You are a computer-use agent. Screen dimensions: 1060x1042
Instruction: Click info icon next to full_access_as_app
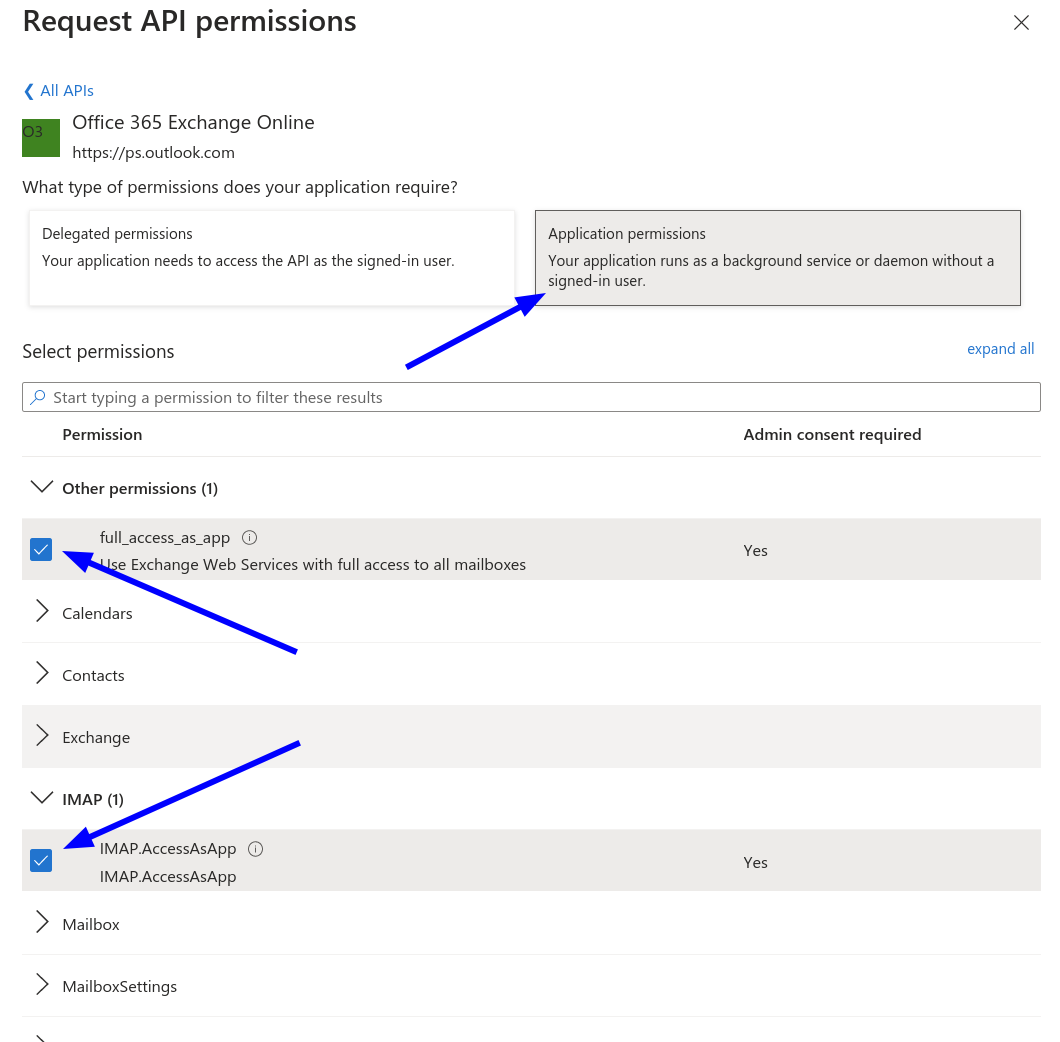point(250,538)
